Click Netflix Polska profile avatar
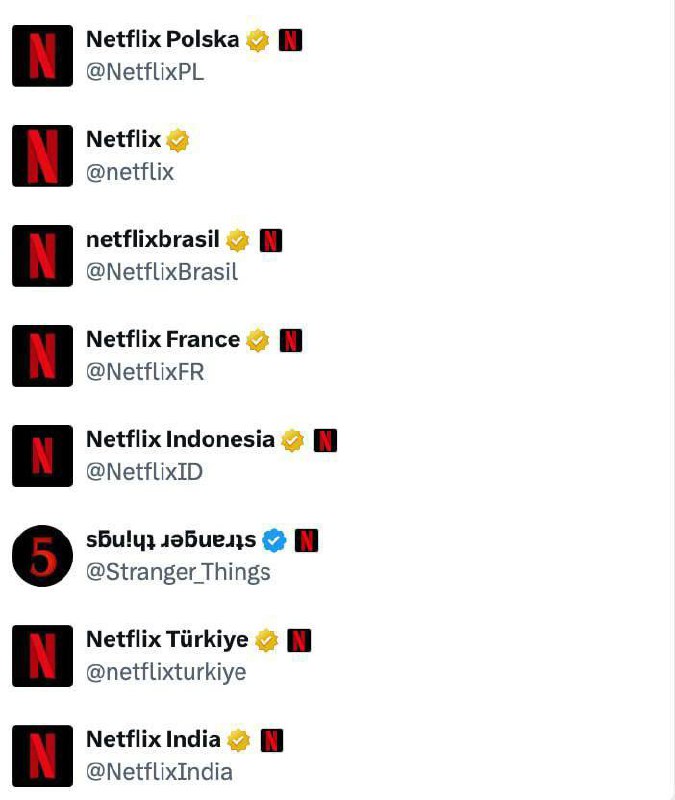Viewport: 675px width, 800px height. point(42,56)
